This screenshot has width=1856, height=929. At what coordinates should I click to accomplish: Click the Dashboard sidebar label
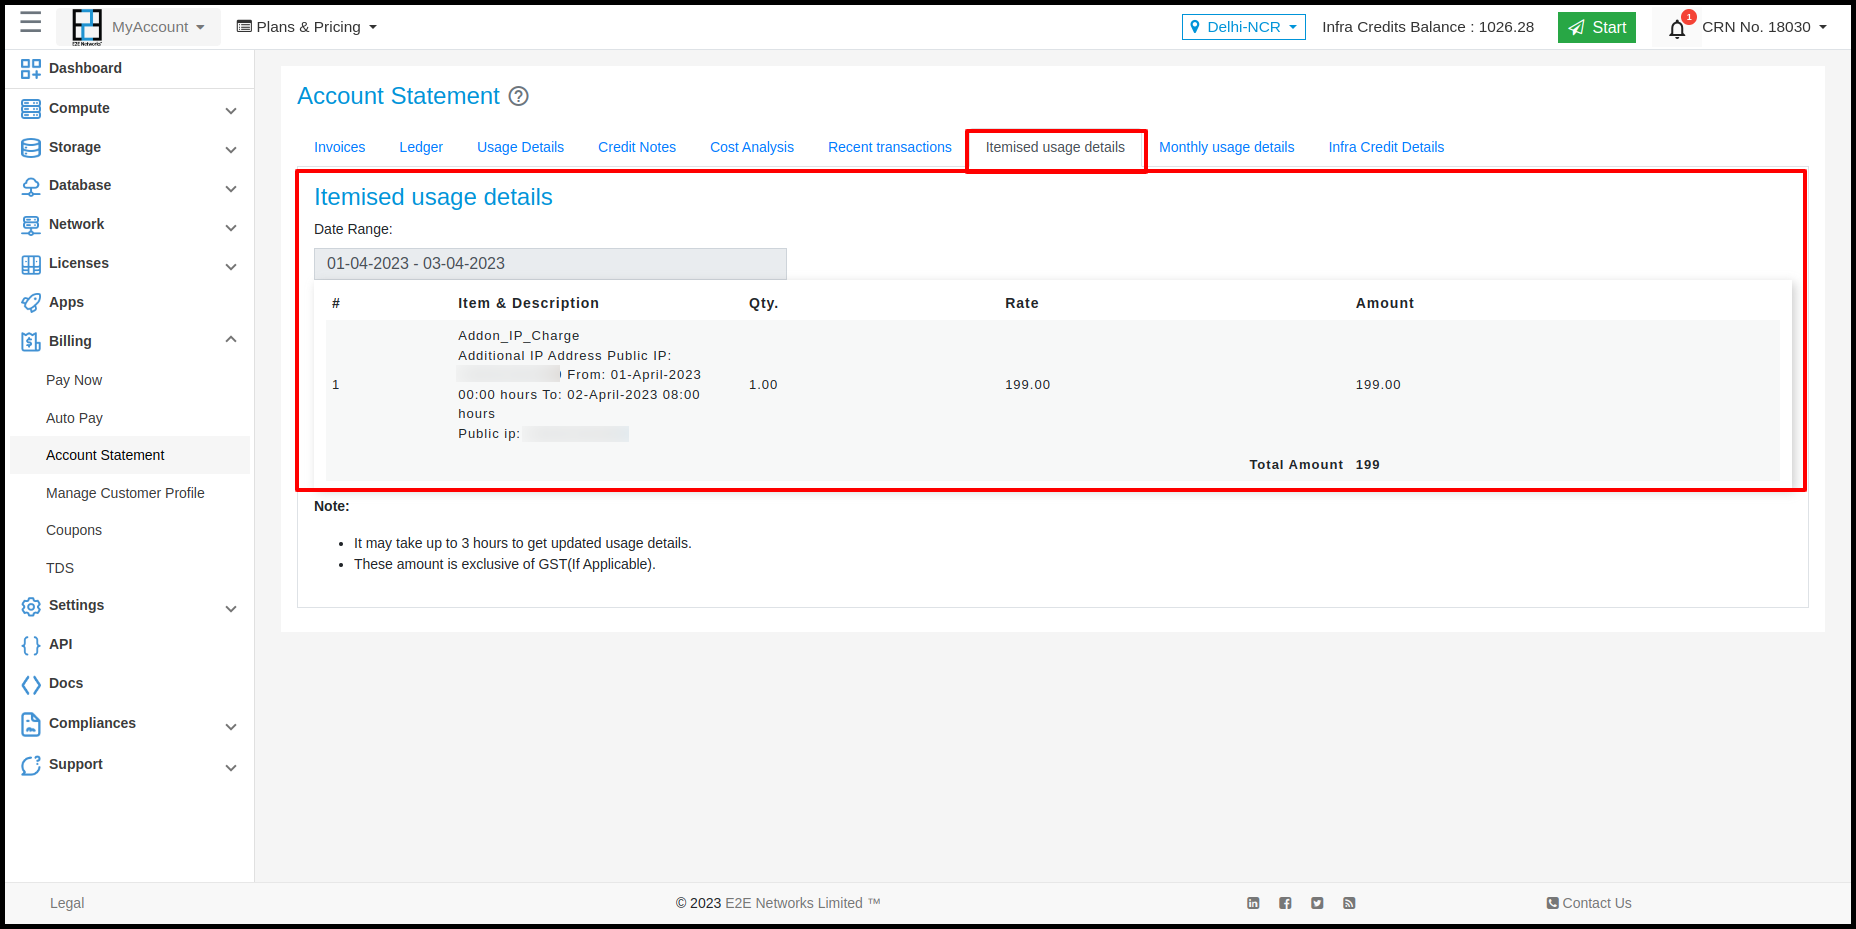[x=85, y=68]
